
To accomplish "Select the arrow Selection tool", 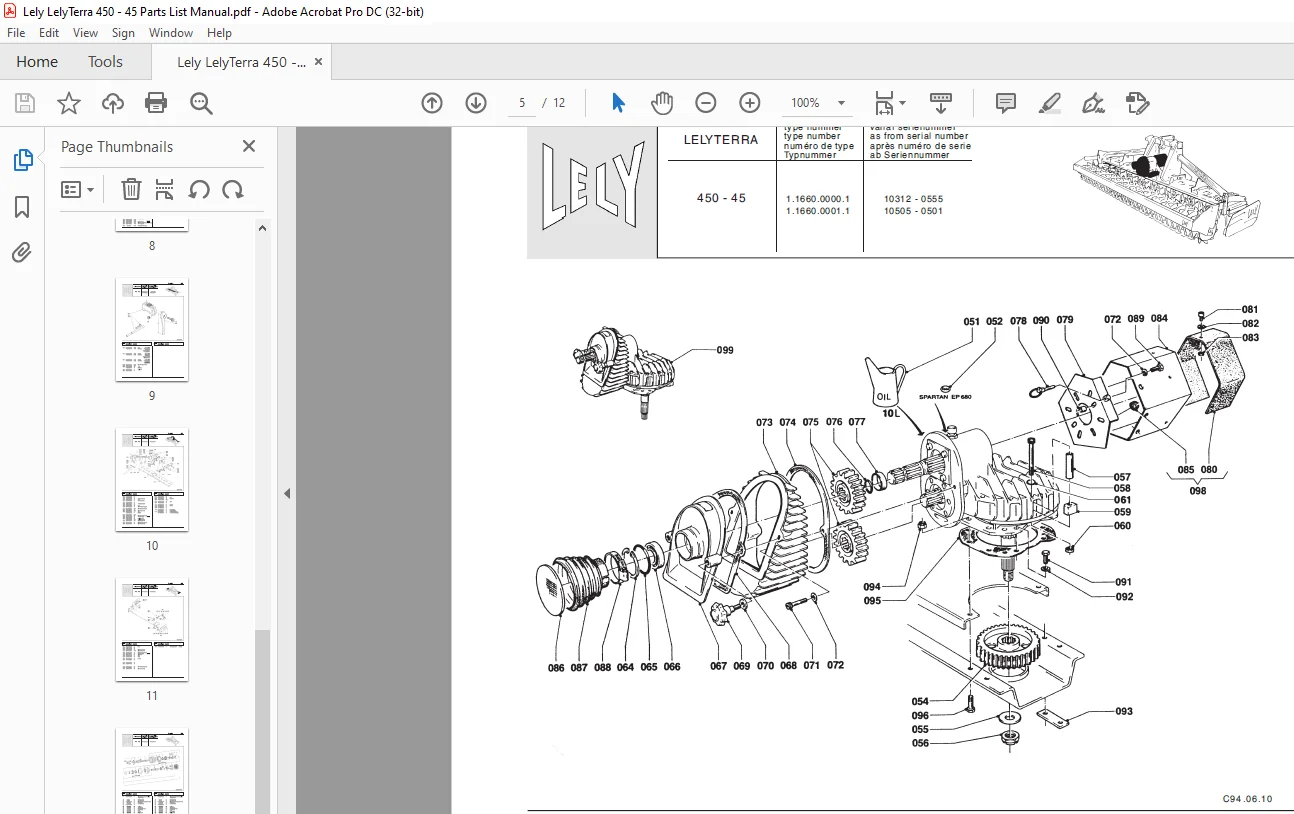I will pos(618,102).
